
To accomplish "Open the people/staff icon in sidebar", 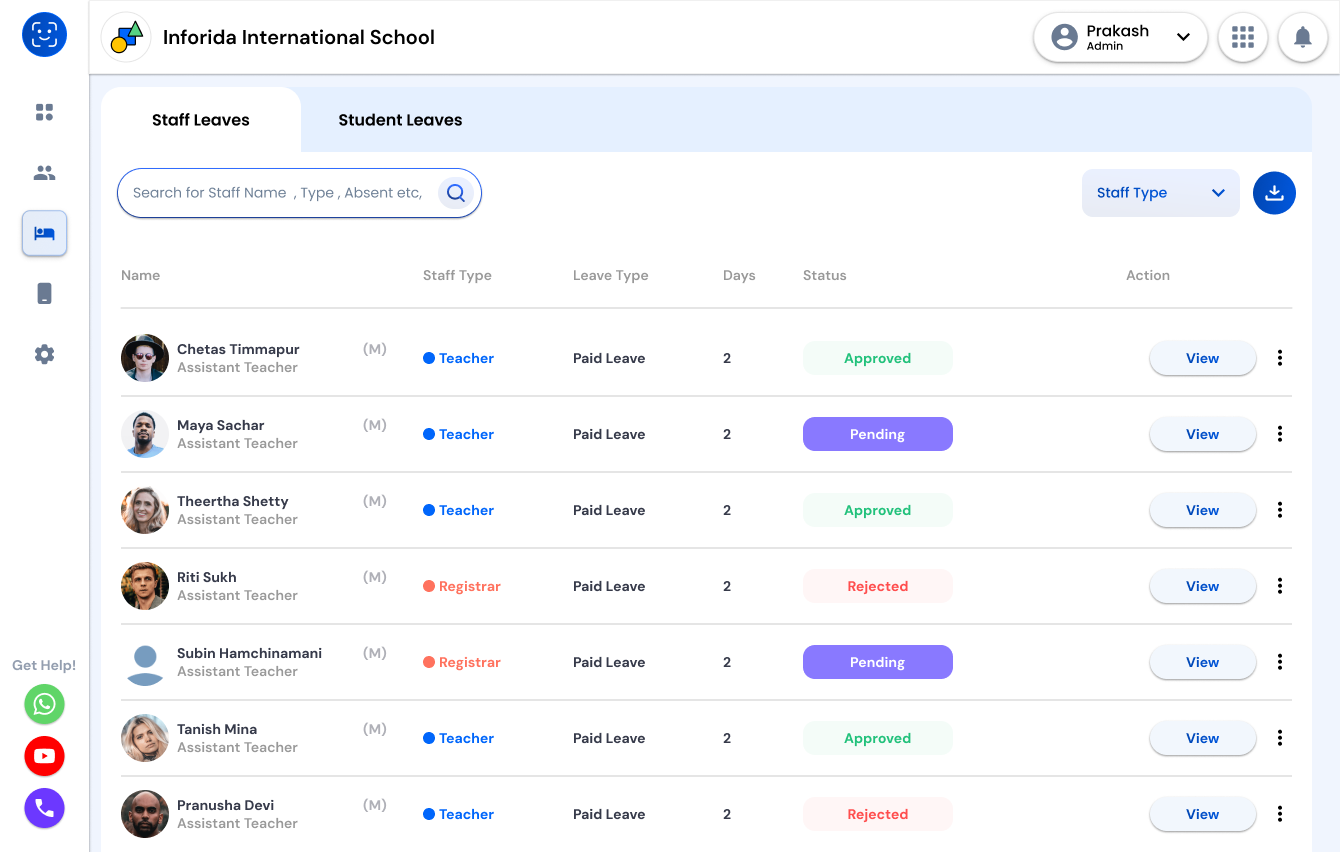I will pos(44,173).
